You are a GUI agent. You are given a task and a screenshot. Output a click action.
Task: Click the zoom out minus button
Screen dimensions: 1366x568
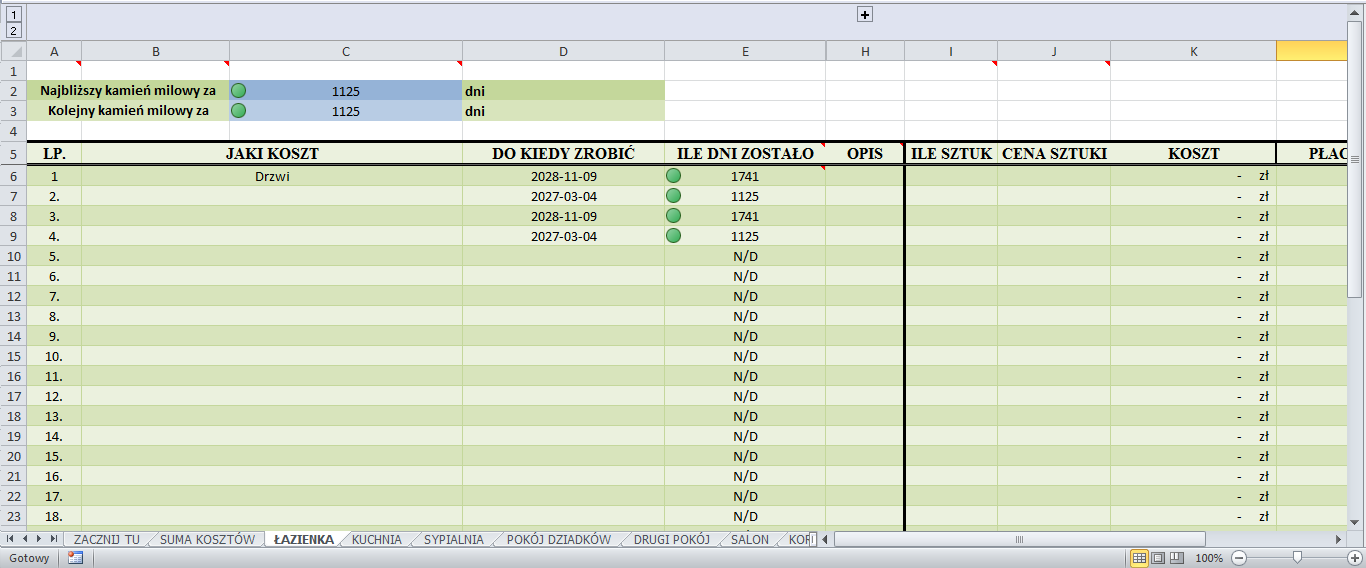point(1239,558)
